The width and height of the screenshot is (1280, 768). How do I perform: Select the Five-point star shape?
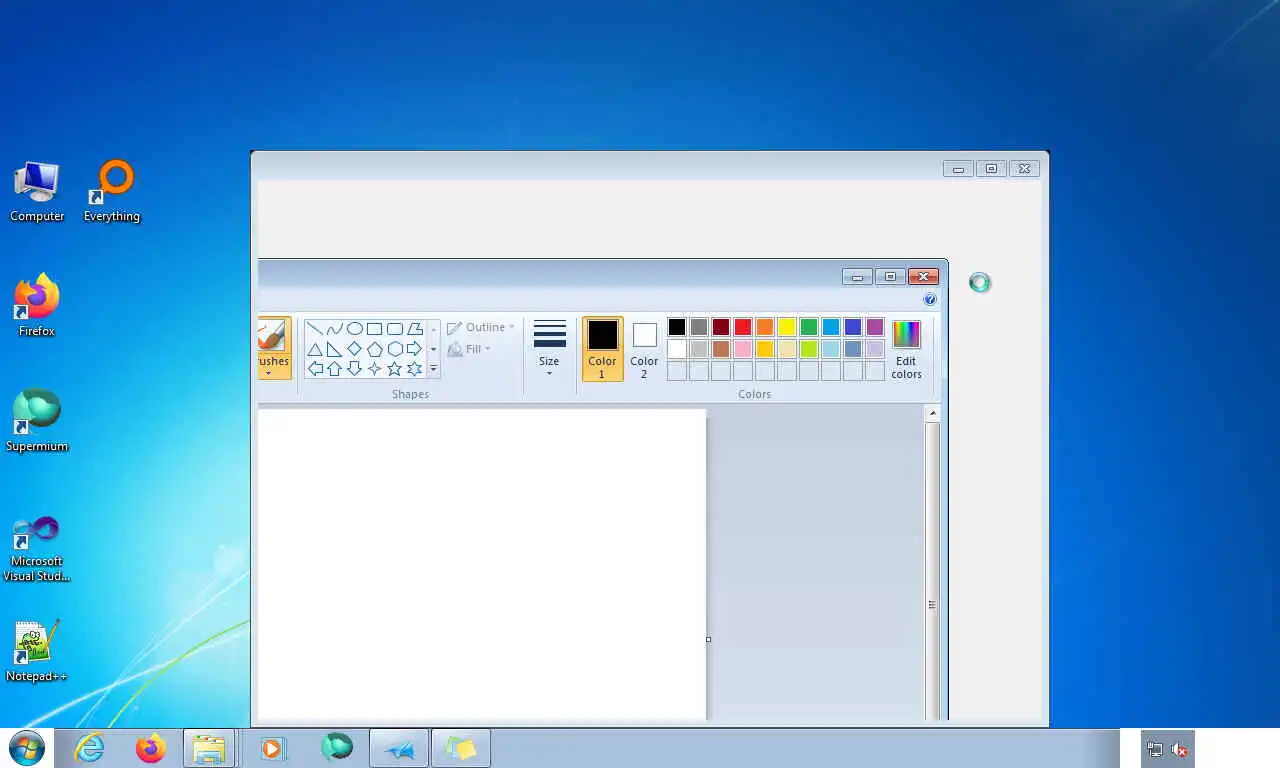click(x=394, y=369)
